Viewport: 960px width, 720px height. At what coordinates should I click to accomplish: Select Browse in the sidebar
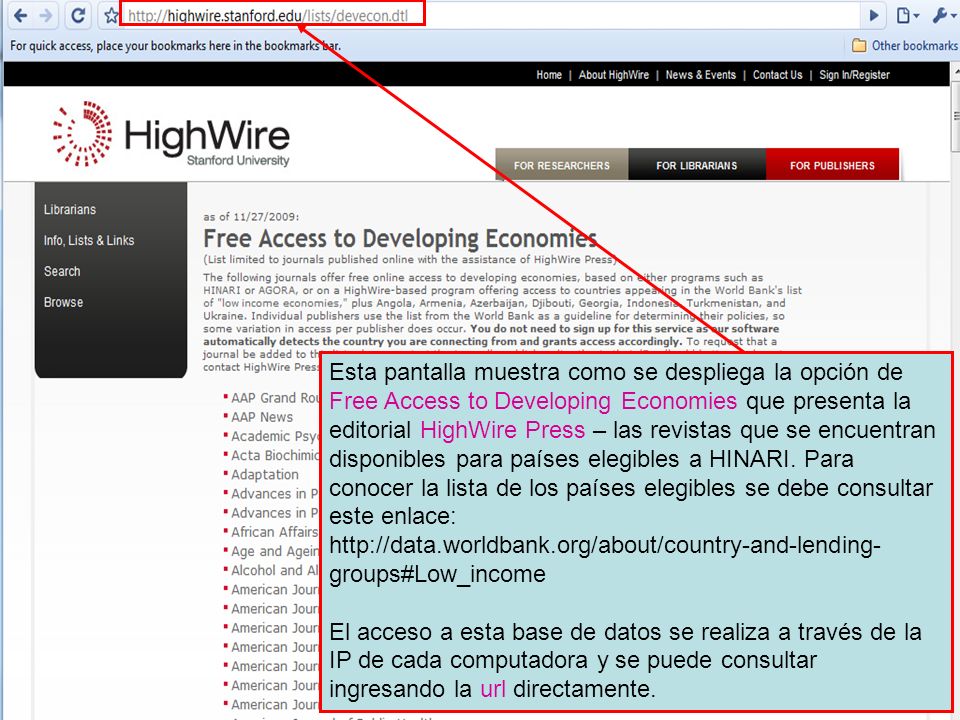pos(63,302)
